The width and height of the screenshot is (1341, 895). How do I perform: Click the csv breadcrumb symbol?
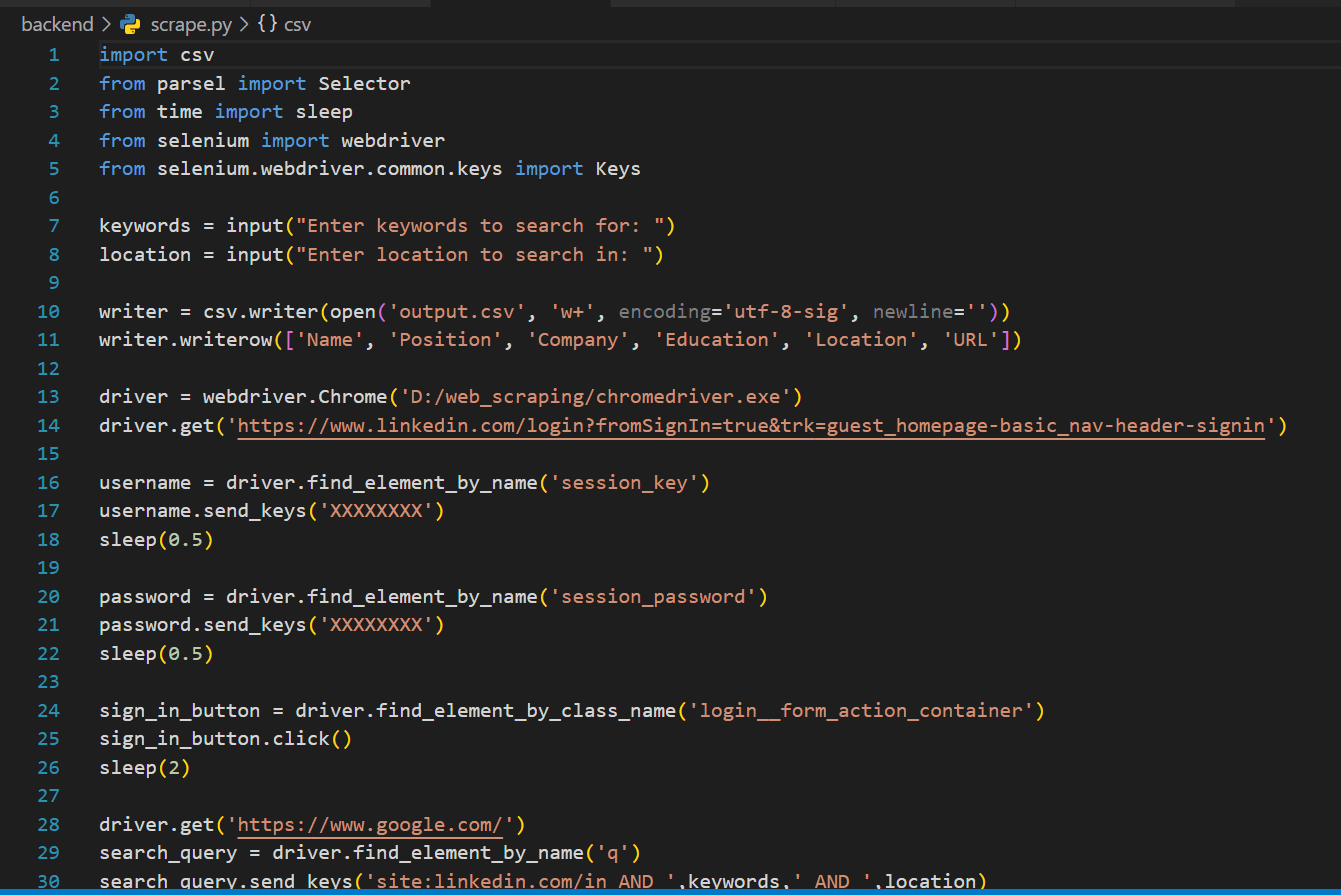[x=298, y=24]
